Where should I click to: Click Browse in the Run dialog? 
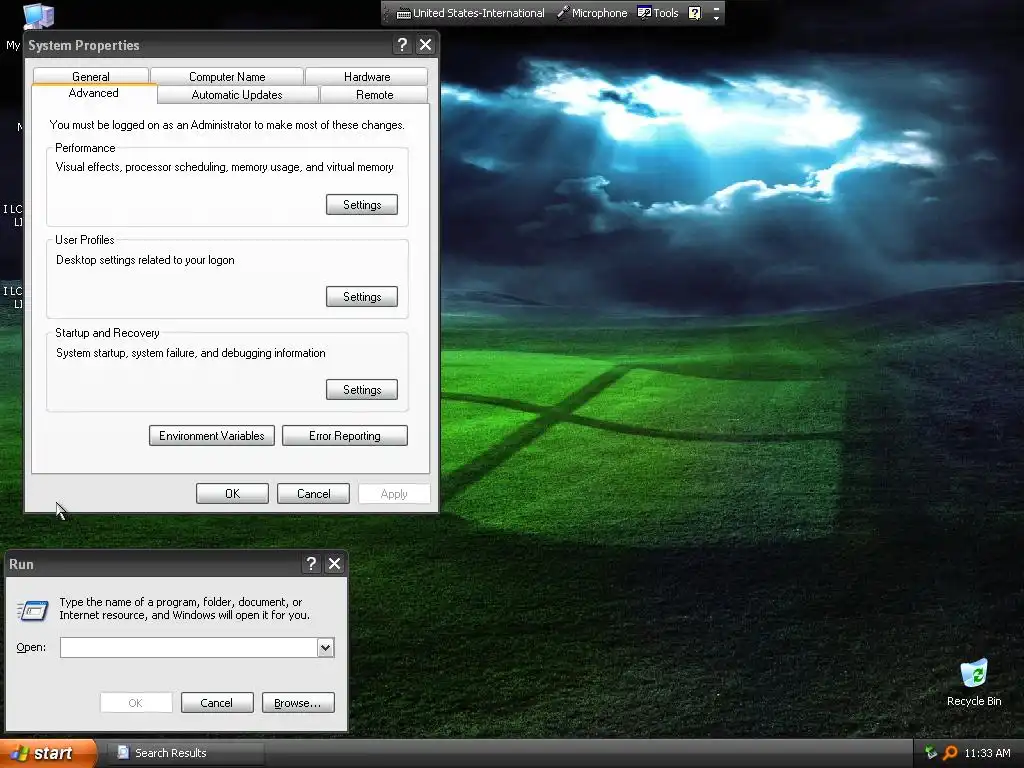click(298, 703)
